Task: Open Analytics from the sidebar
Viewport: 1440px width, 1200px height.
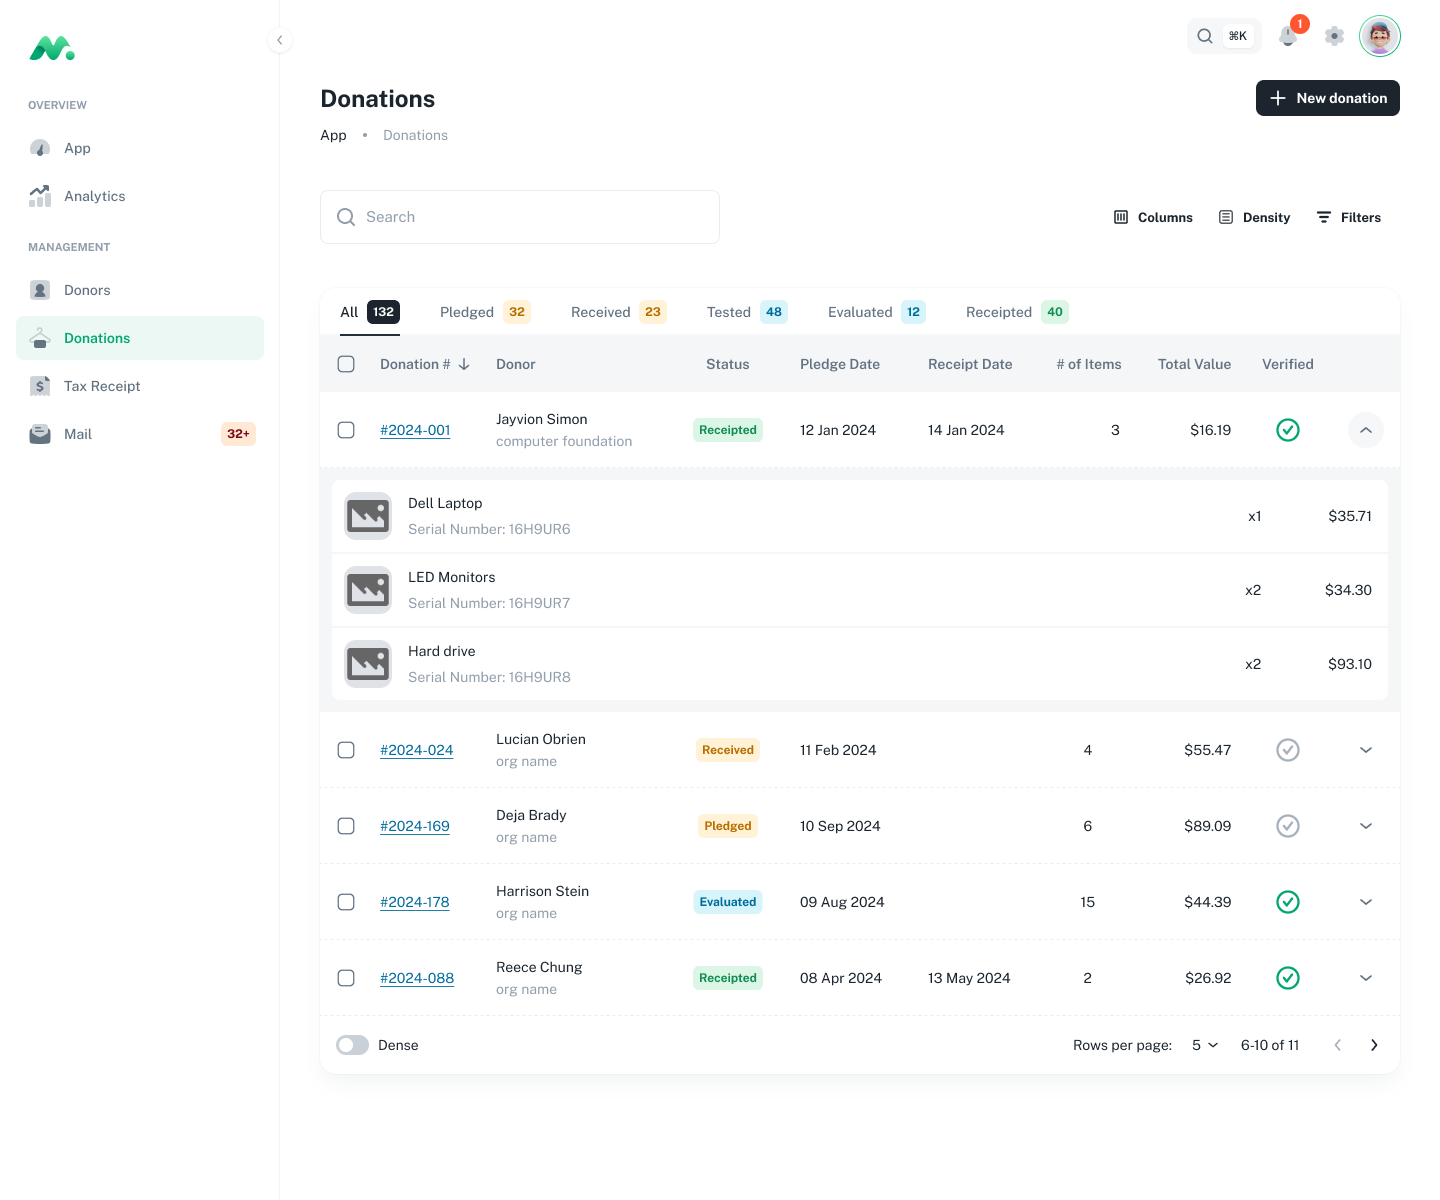Action: pos(94,196)
